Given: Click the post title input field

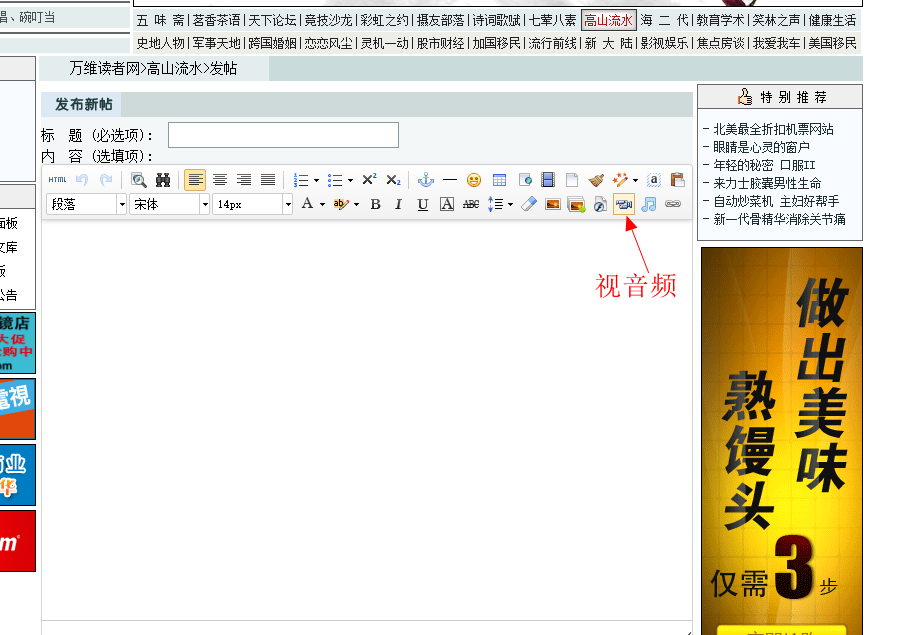Looking at the screenshot, I should coord(283,135).
